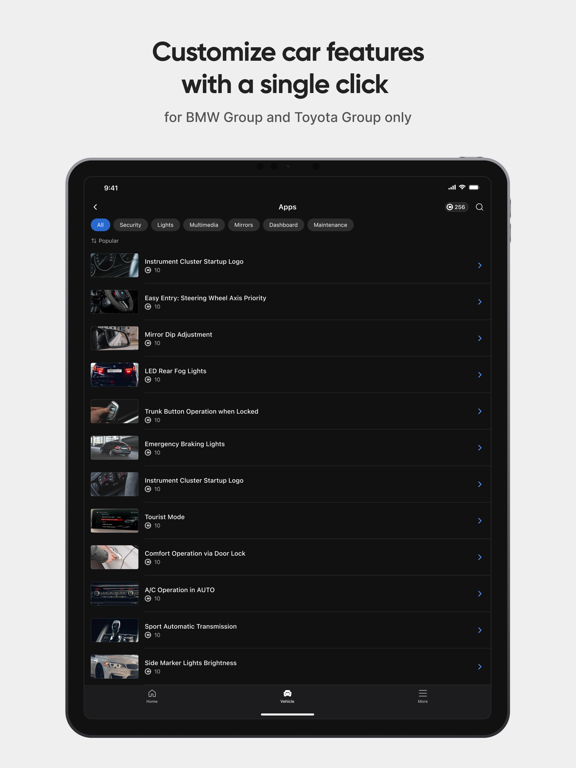Viewport: 576px width, 768px height.
Task: Tap the credit coin icon under Side Marker Lights
Action: [148, 672]
